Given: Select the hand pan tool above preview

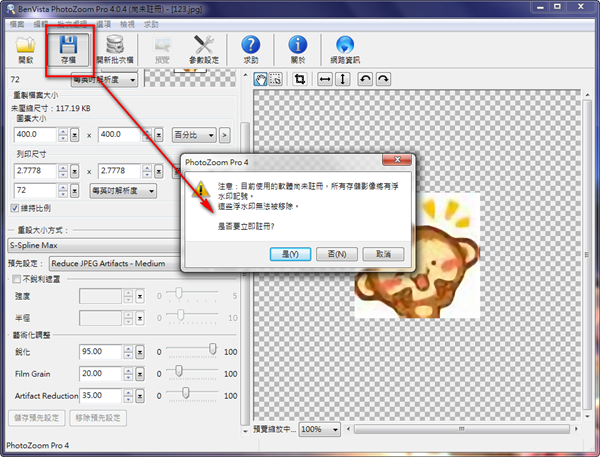Looking at the screenshot, I should [261, 79].
